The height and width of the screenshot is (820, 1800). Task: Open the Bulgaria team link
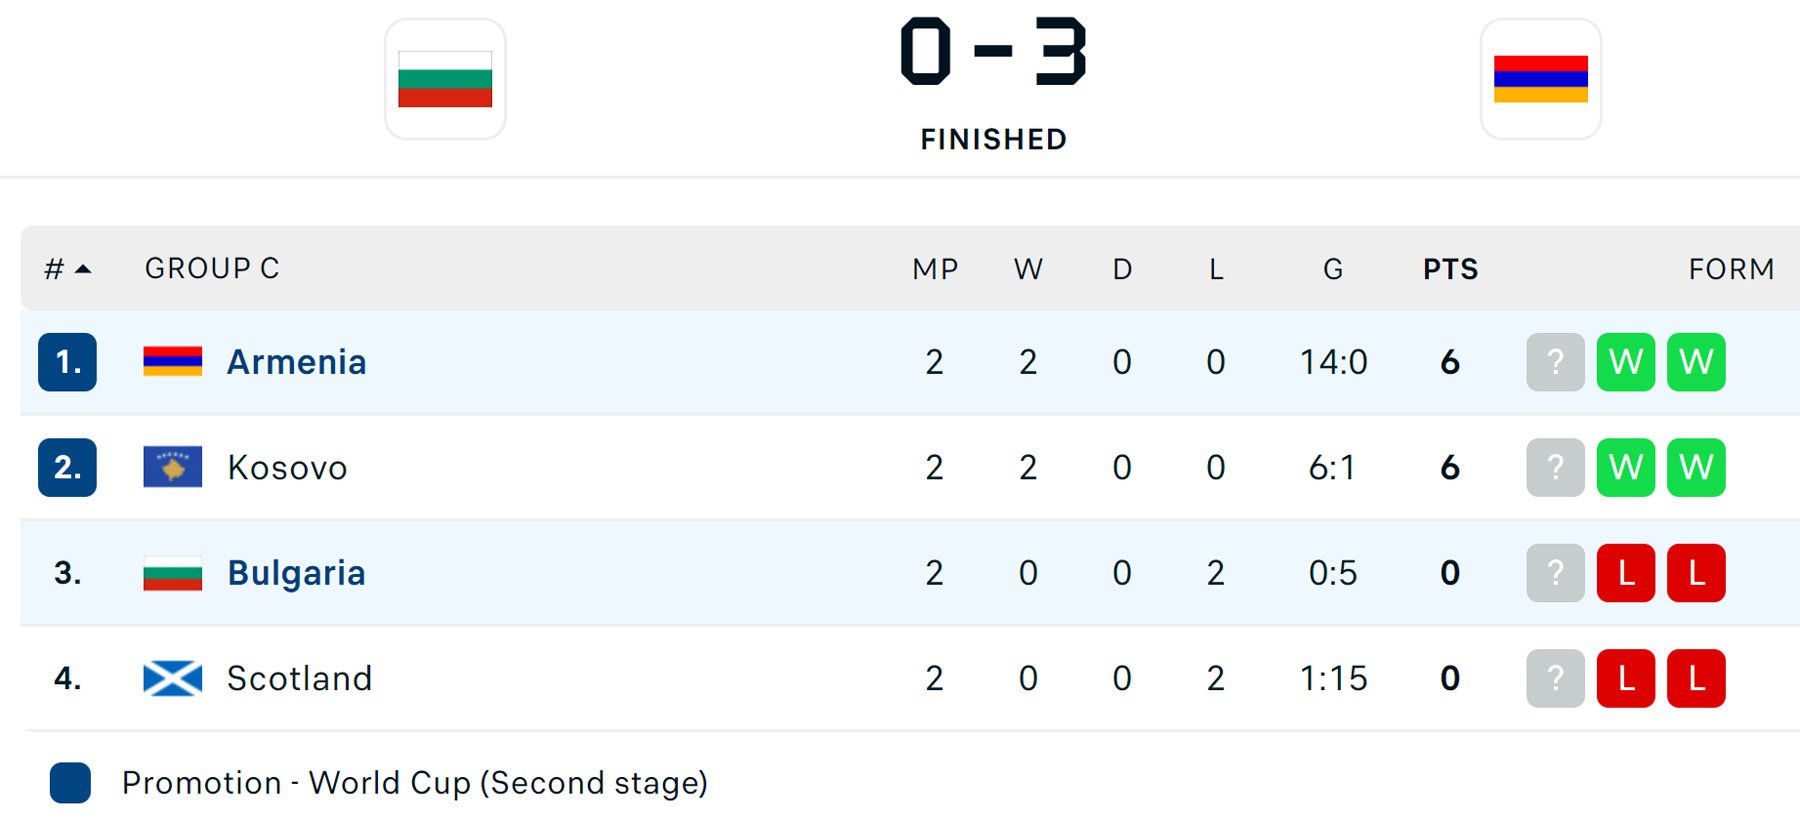[297, 573]
